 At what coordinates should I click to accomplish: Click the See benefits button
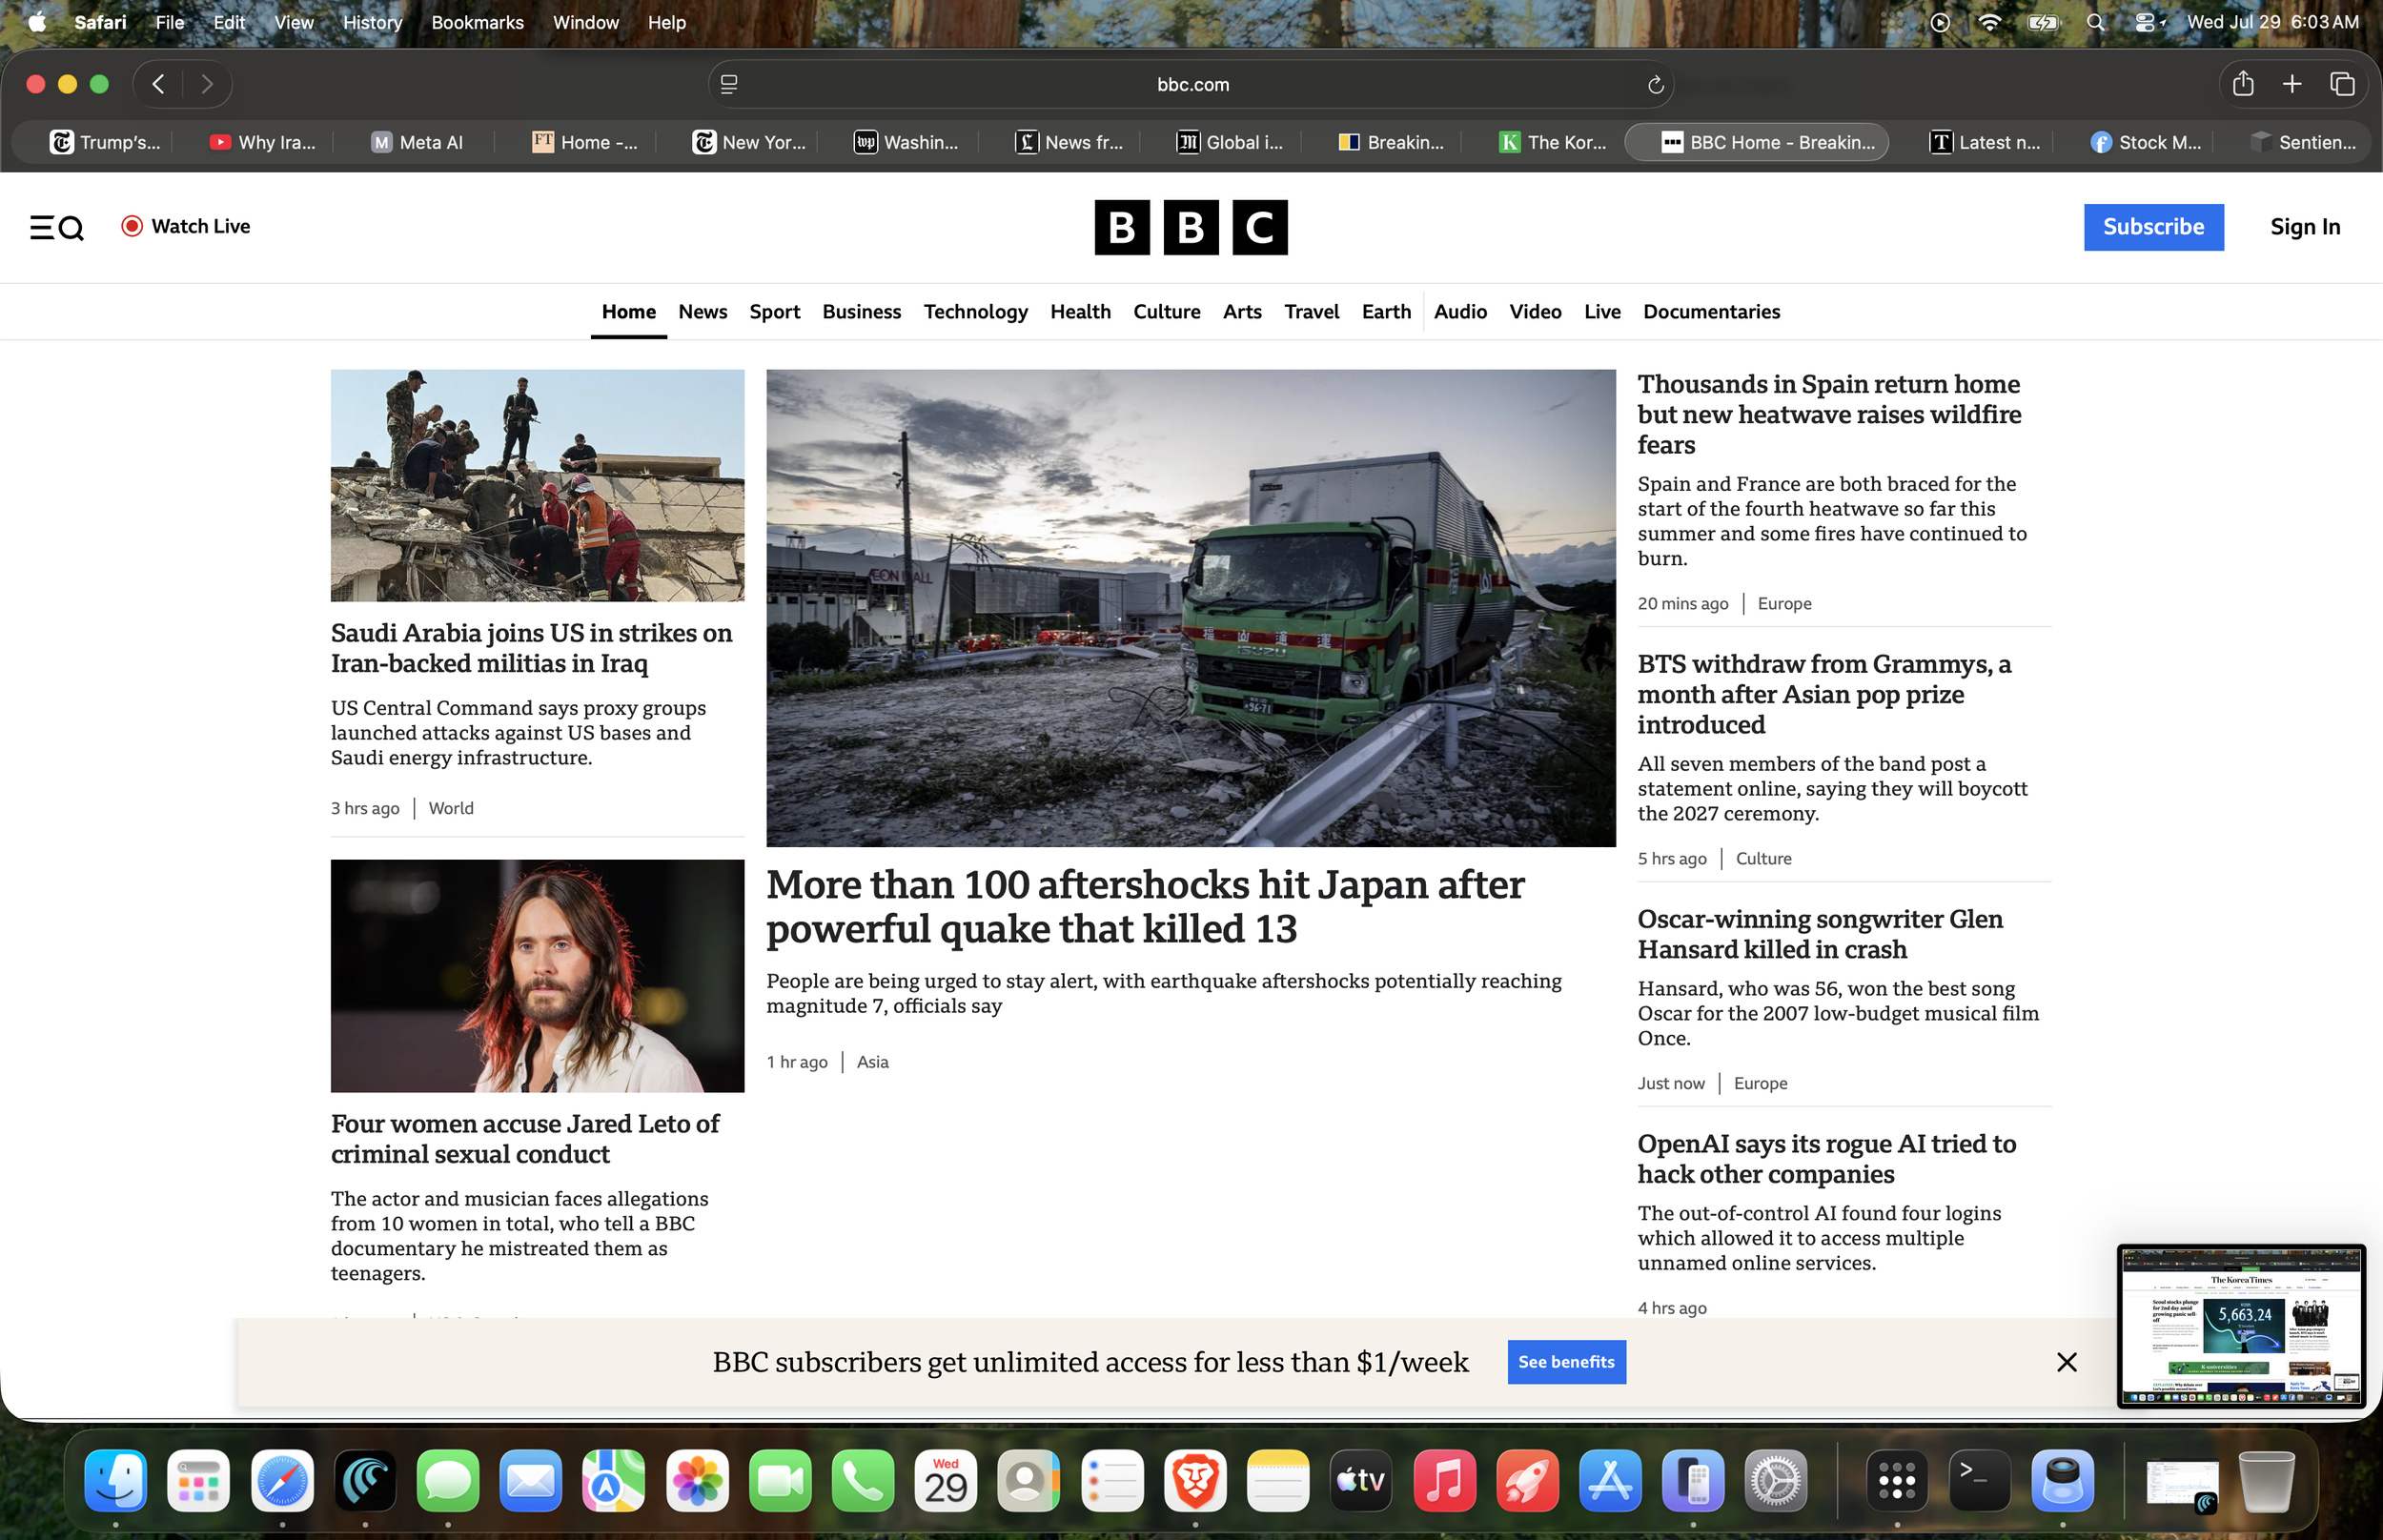[1566, 1362]
